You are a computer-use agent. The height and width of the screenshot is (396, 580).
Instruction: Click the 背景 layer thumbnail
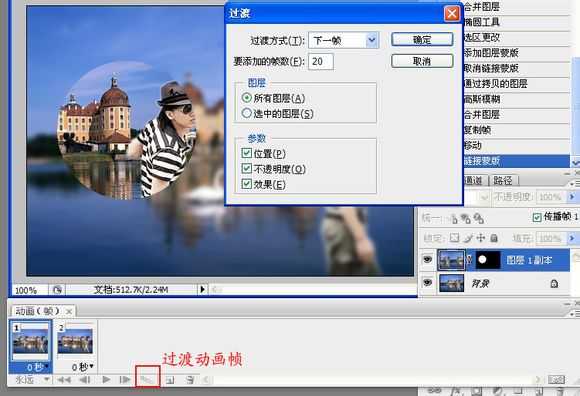pos(451,283)
